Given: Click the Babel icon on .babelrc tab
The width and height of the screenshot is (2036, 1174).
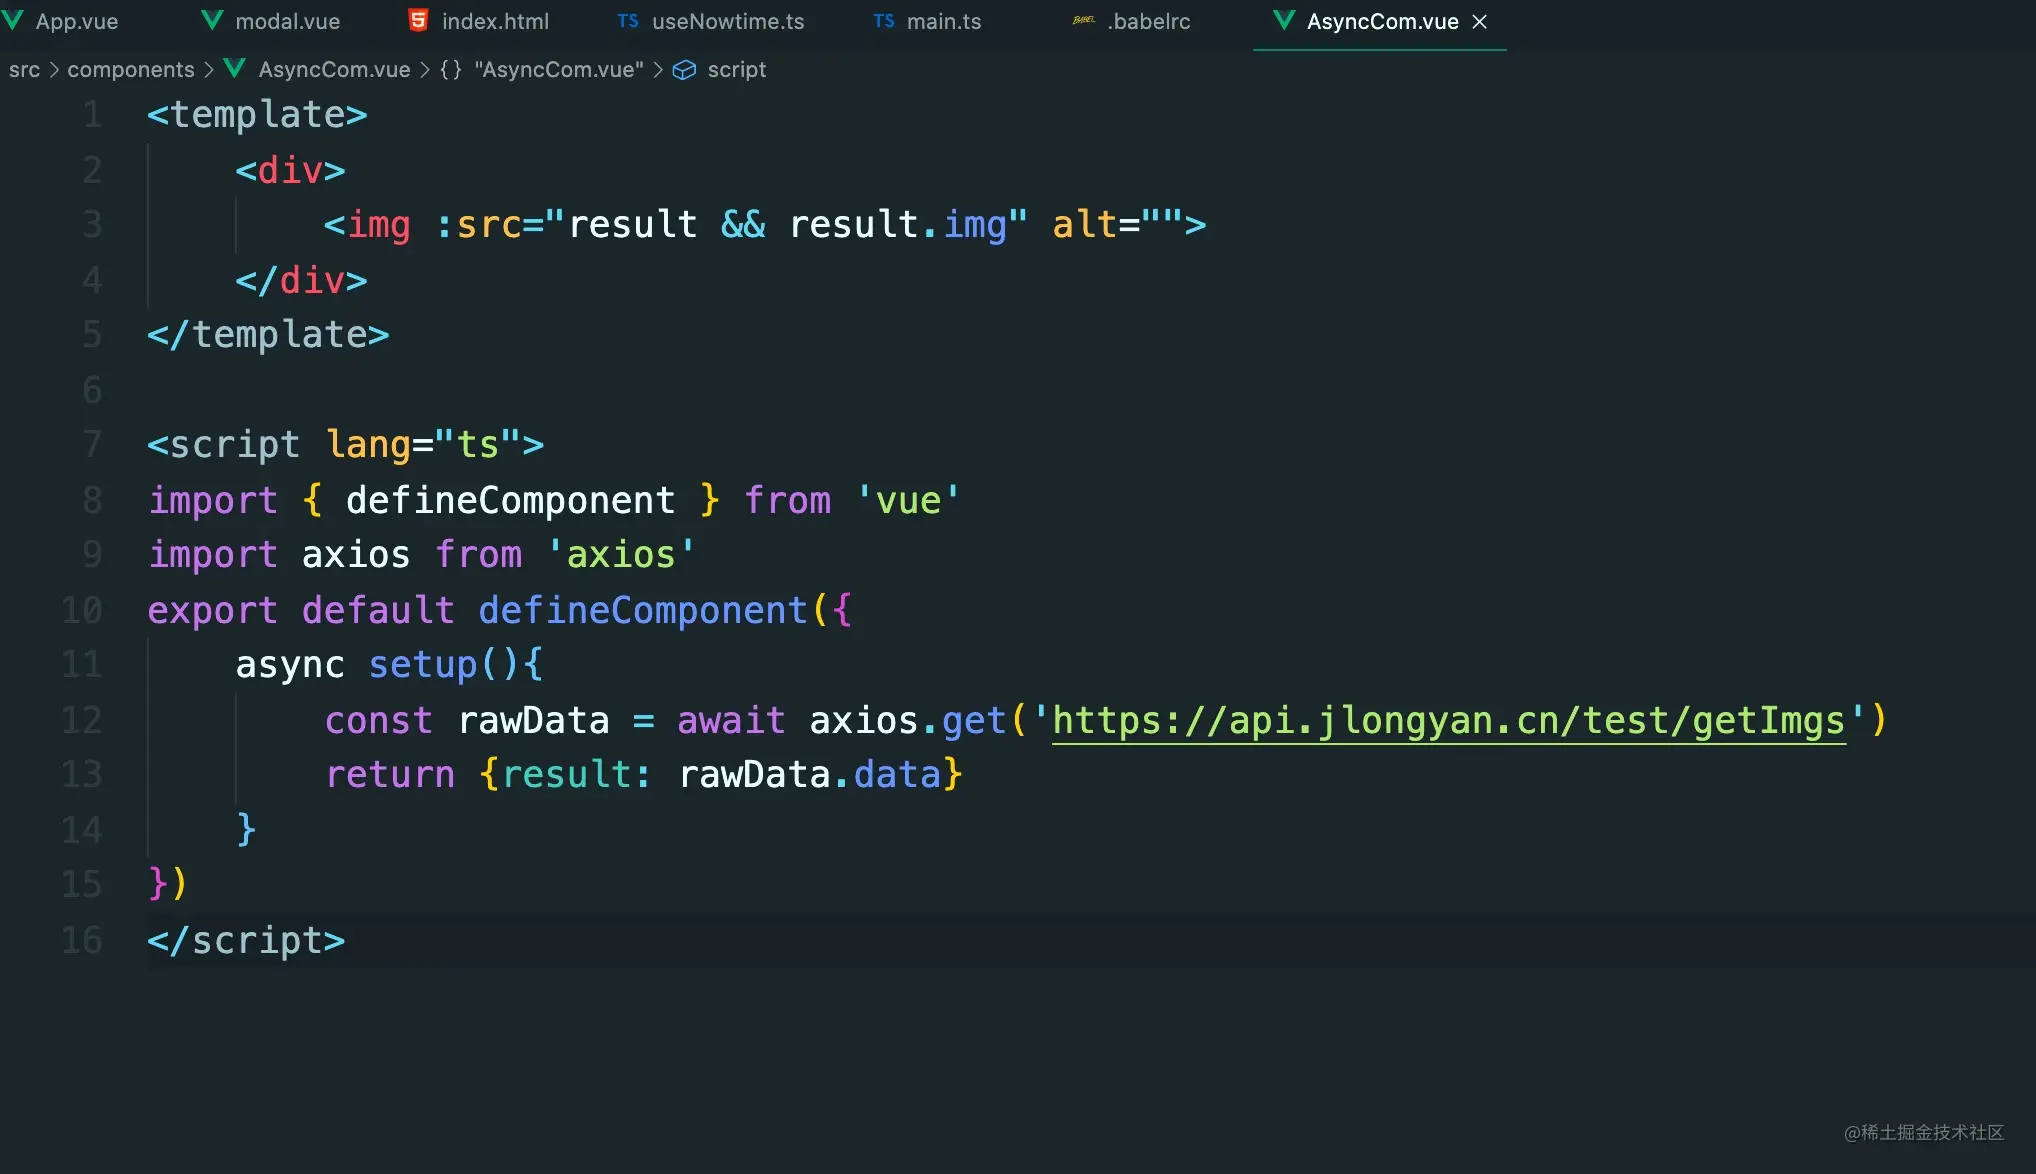Looking at the screenshot, I should pyautogui.click(x=1084, y=21).
